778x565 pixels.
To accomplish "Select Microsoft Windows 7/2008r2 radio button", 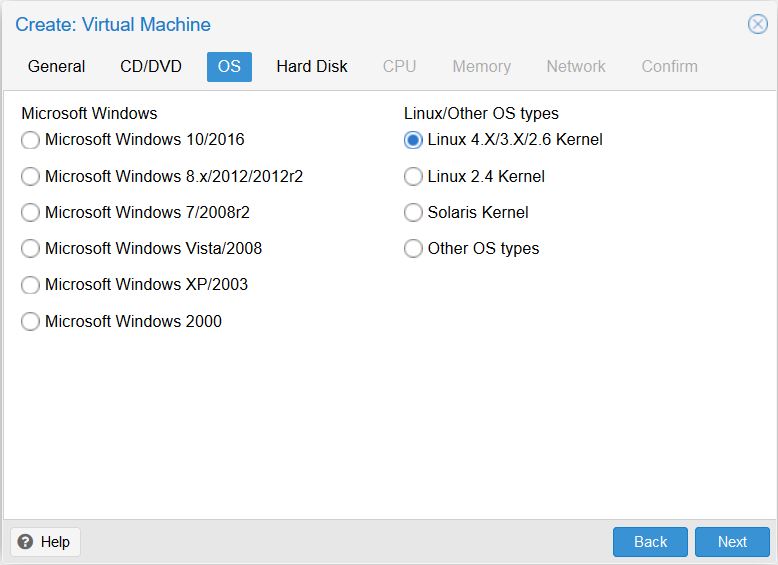I will (x=30, y=213).
